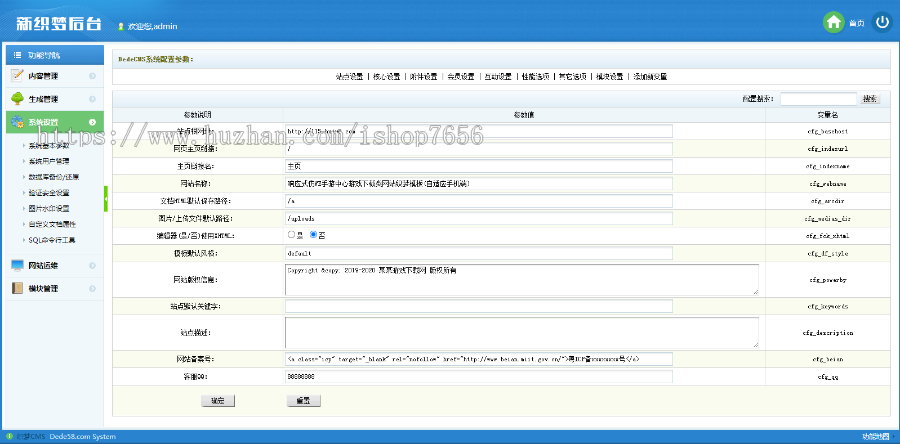Image resolution: width=900 pixels, height=444 pixels.
Task: Click the 站点根网址 input field
Action: click(479, 131)
